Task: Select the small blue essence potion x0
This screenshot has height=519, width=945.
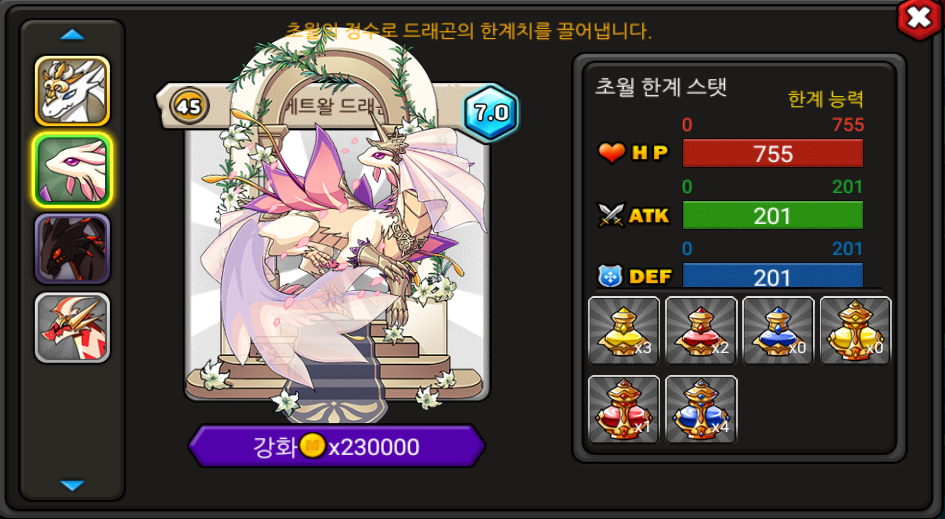Action: click(x=778, y=331)
